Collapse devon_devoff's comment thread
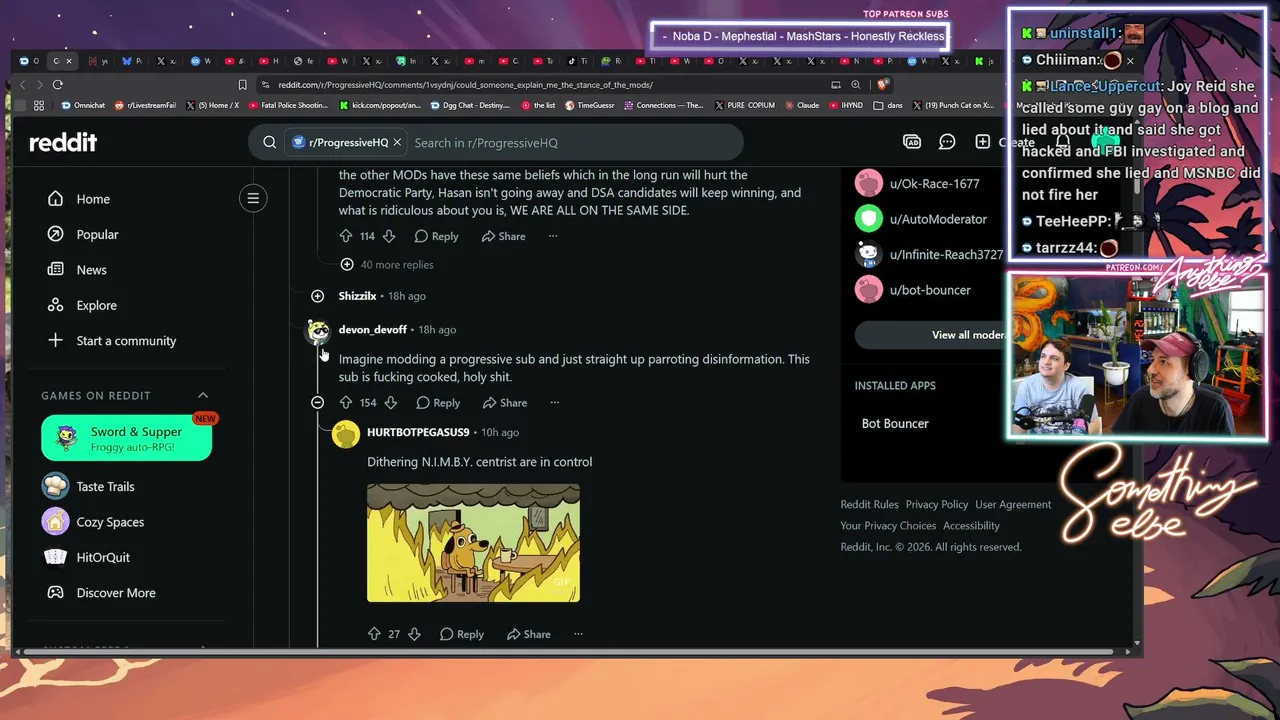This screenshot has width=1280, height=720. pos(318,402)
